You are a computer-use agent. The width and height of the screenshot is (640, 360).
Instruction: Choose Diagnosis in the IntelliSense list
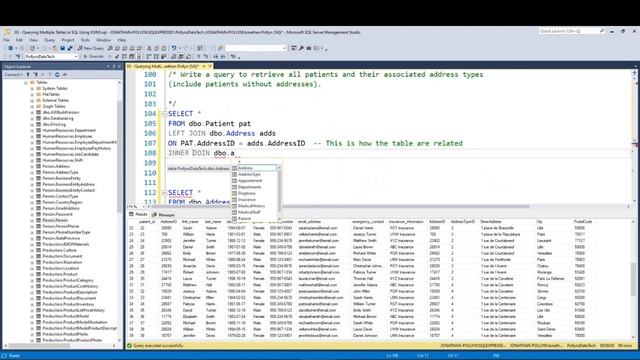point(254,193)
